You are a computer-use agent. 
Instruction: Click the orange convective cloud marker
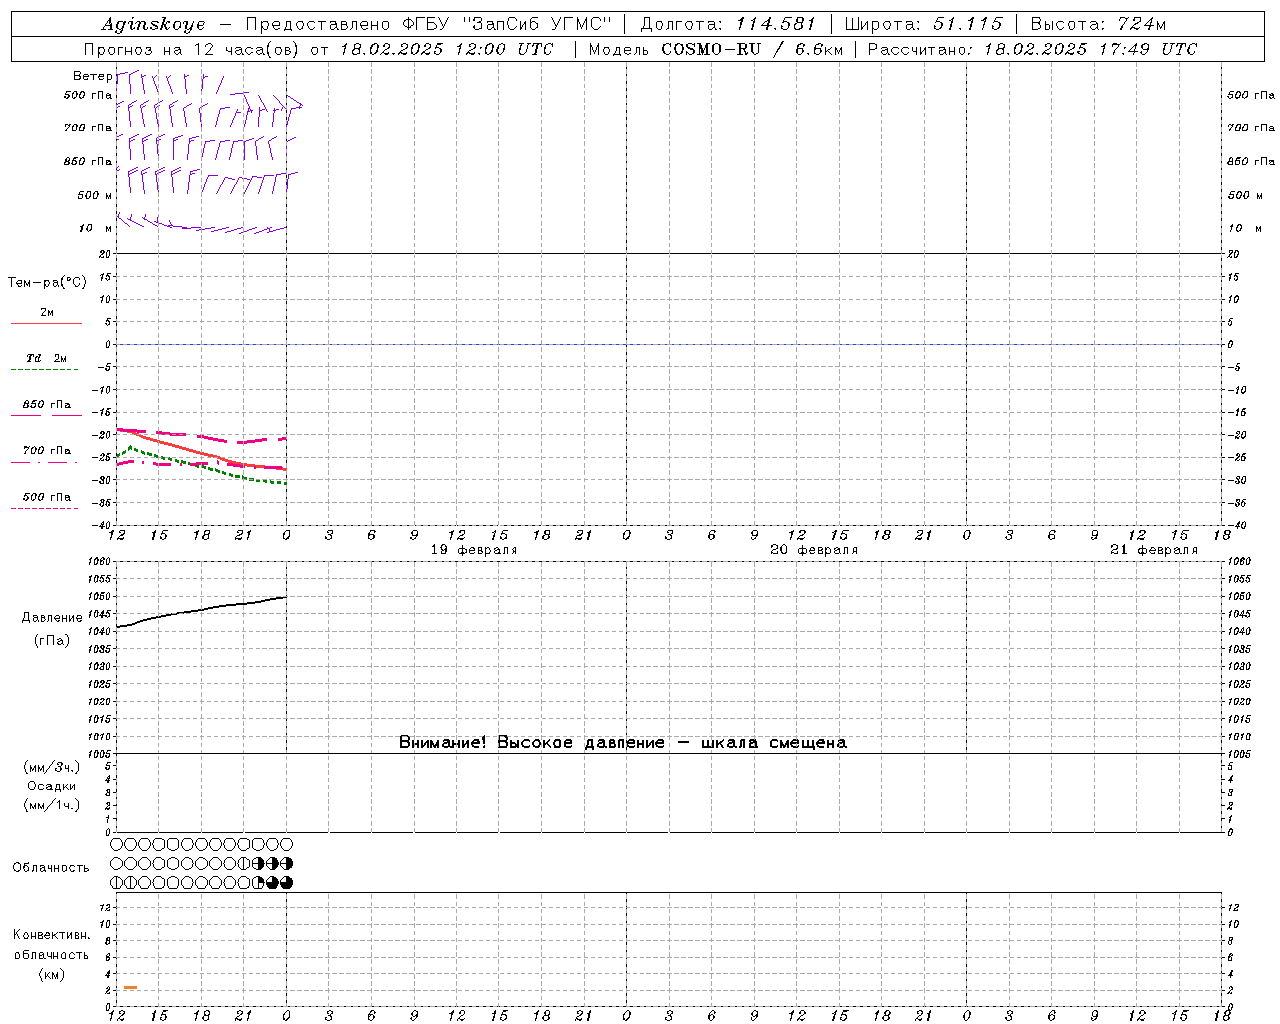tap(130, 988)
